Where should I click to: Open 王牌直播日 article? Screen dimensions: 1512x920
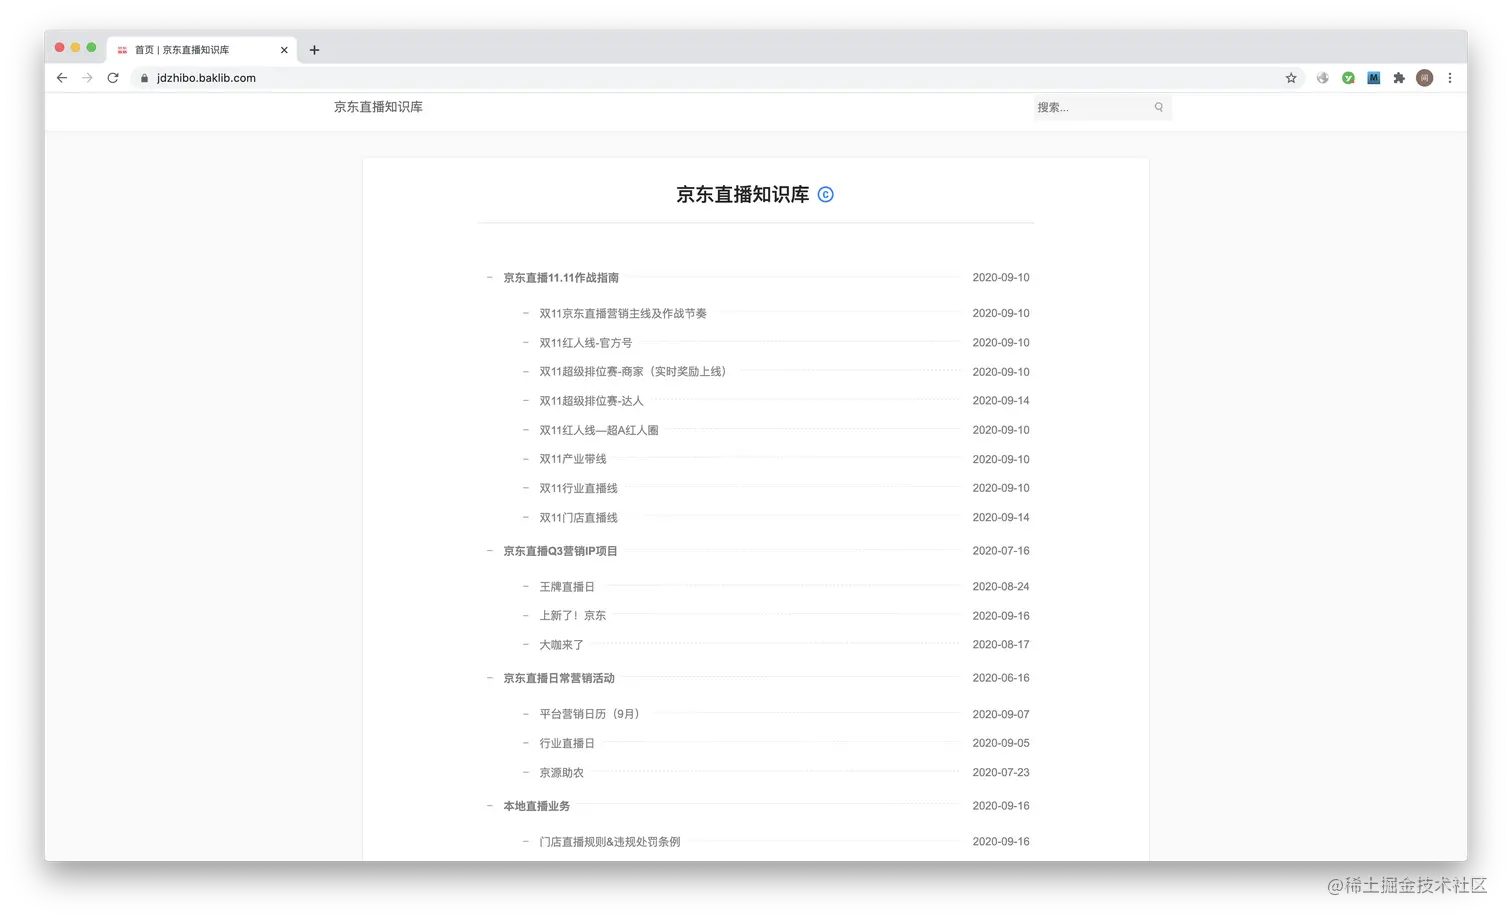[x=567, y=587]
